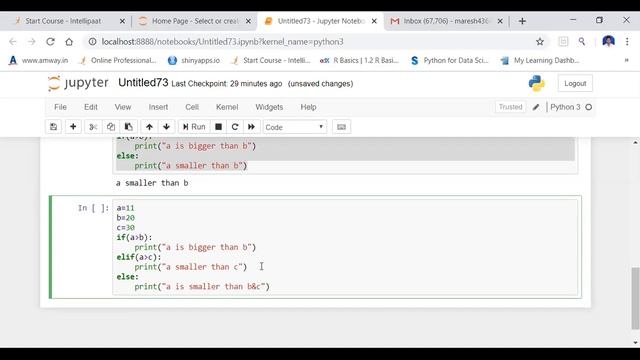
Task: Switch to Start Course - Intellipaat tab
Action: [x=63, y=21]
